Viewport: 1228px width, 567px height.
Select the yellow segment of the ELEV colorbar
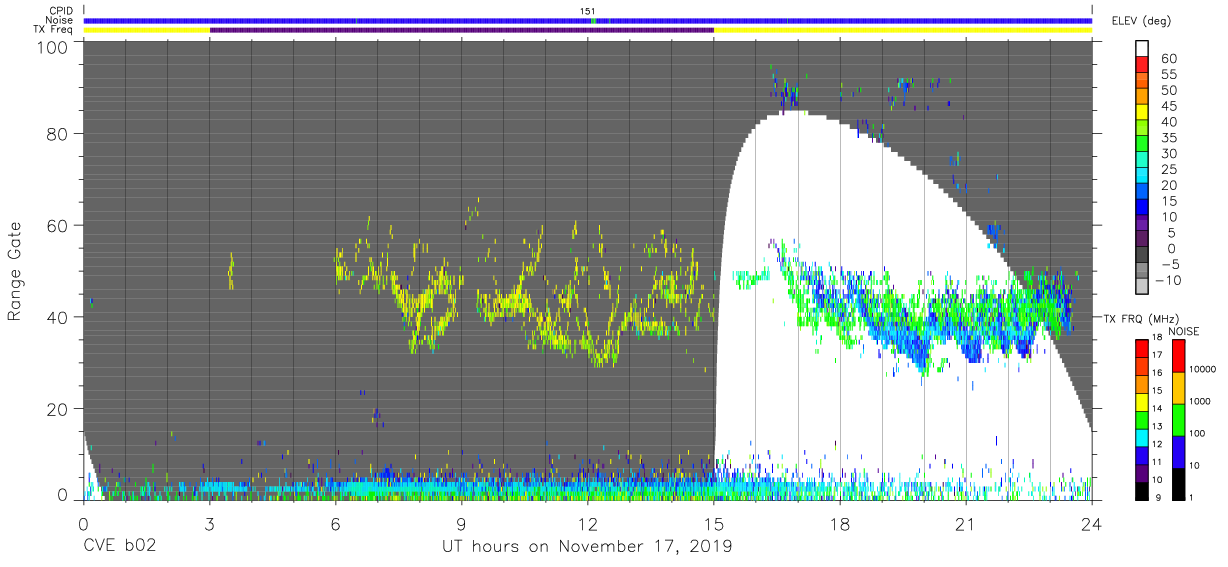point(1143,113)
